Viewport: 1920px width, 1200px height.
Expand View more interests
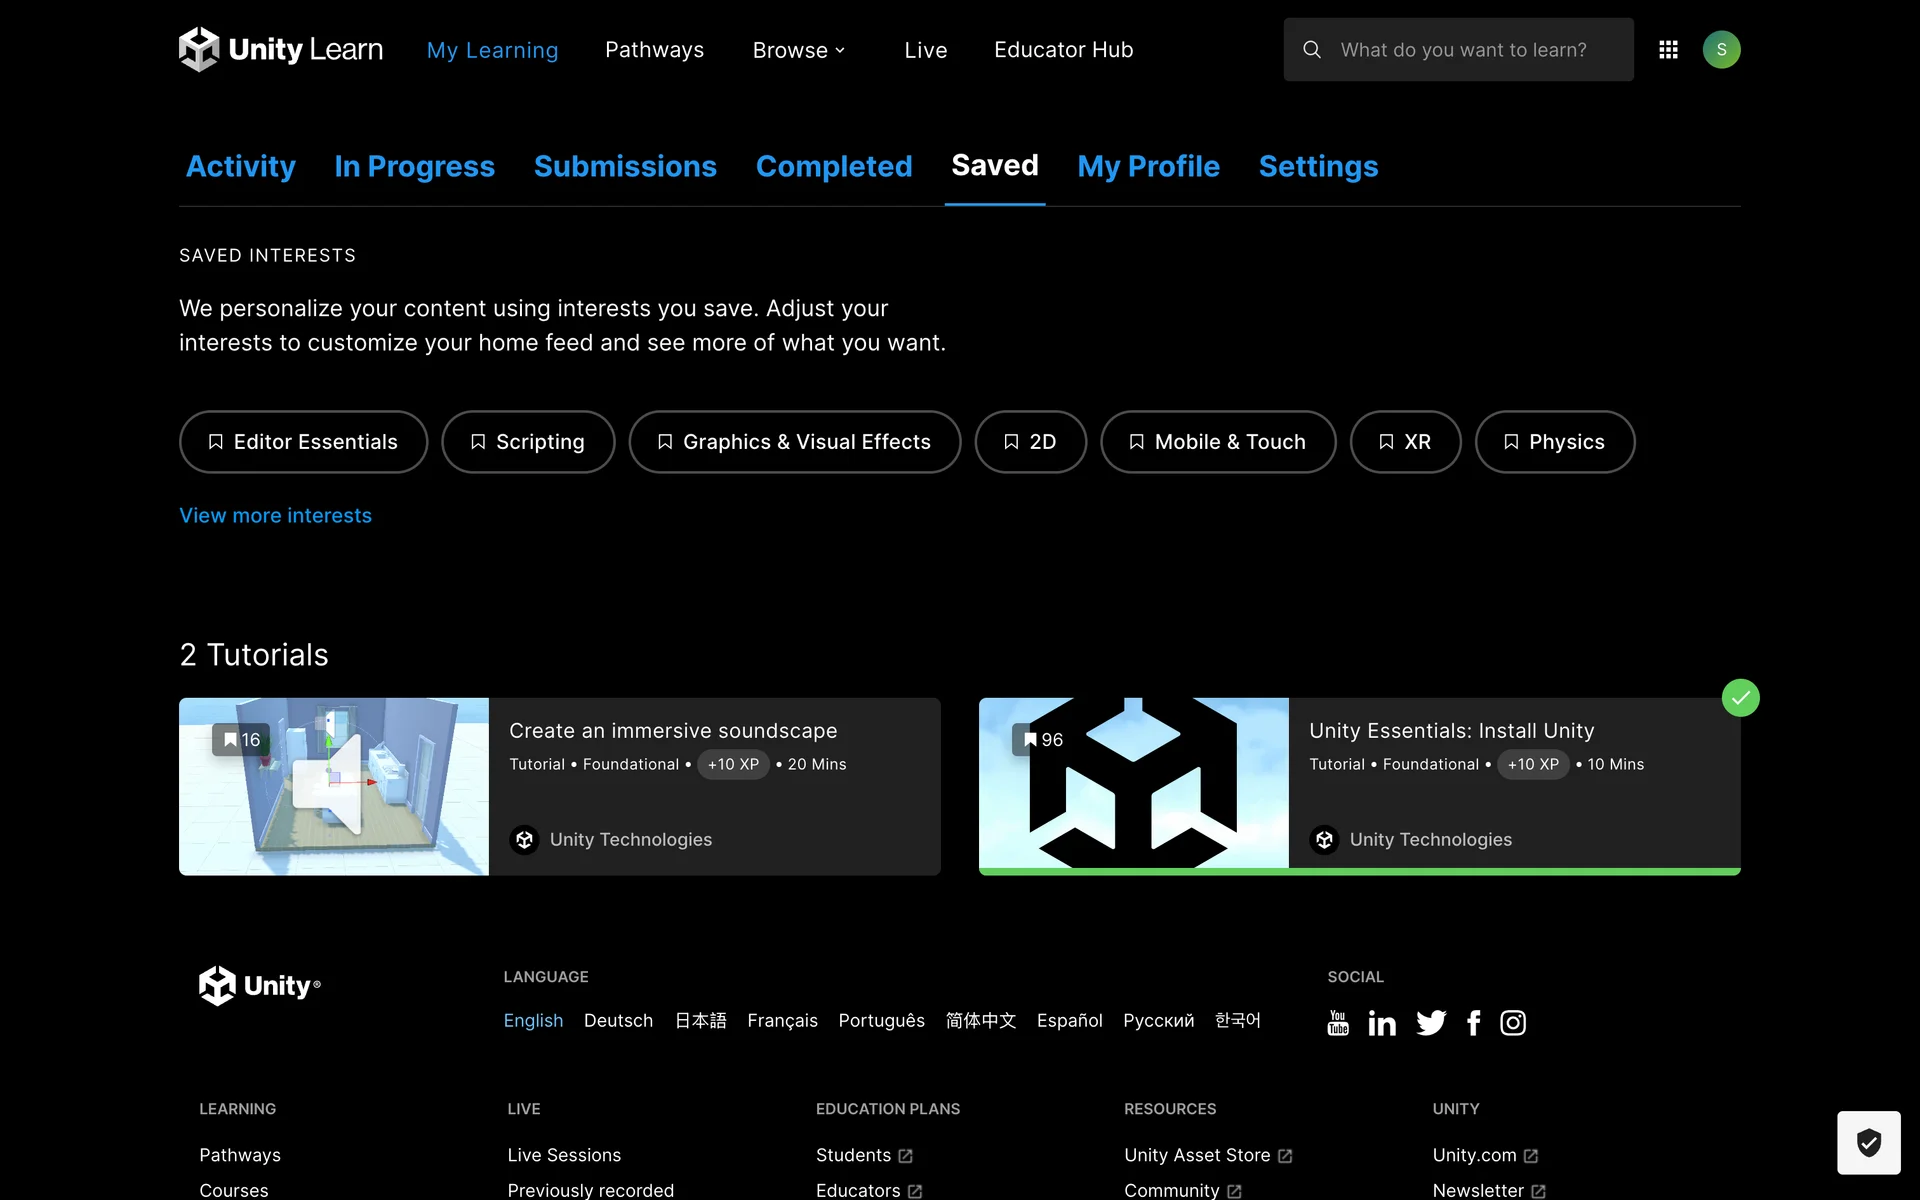click(x=275, y=515)
